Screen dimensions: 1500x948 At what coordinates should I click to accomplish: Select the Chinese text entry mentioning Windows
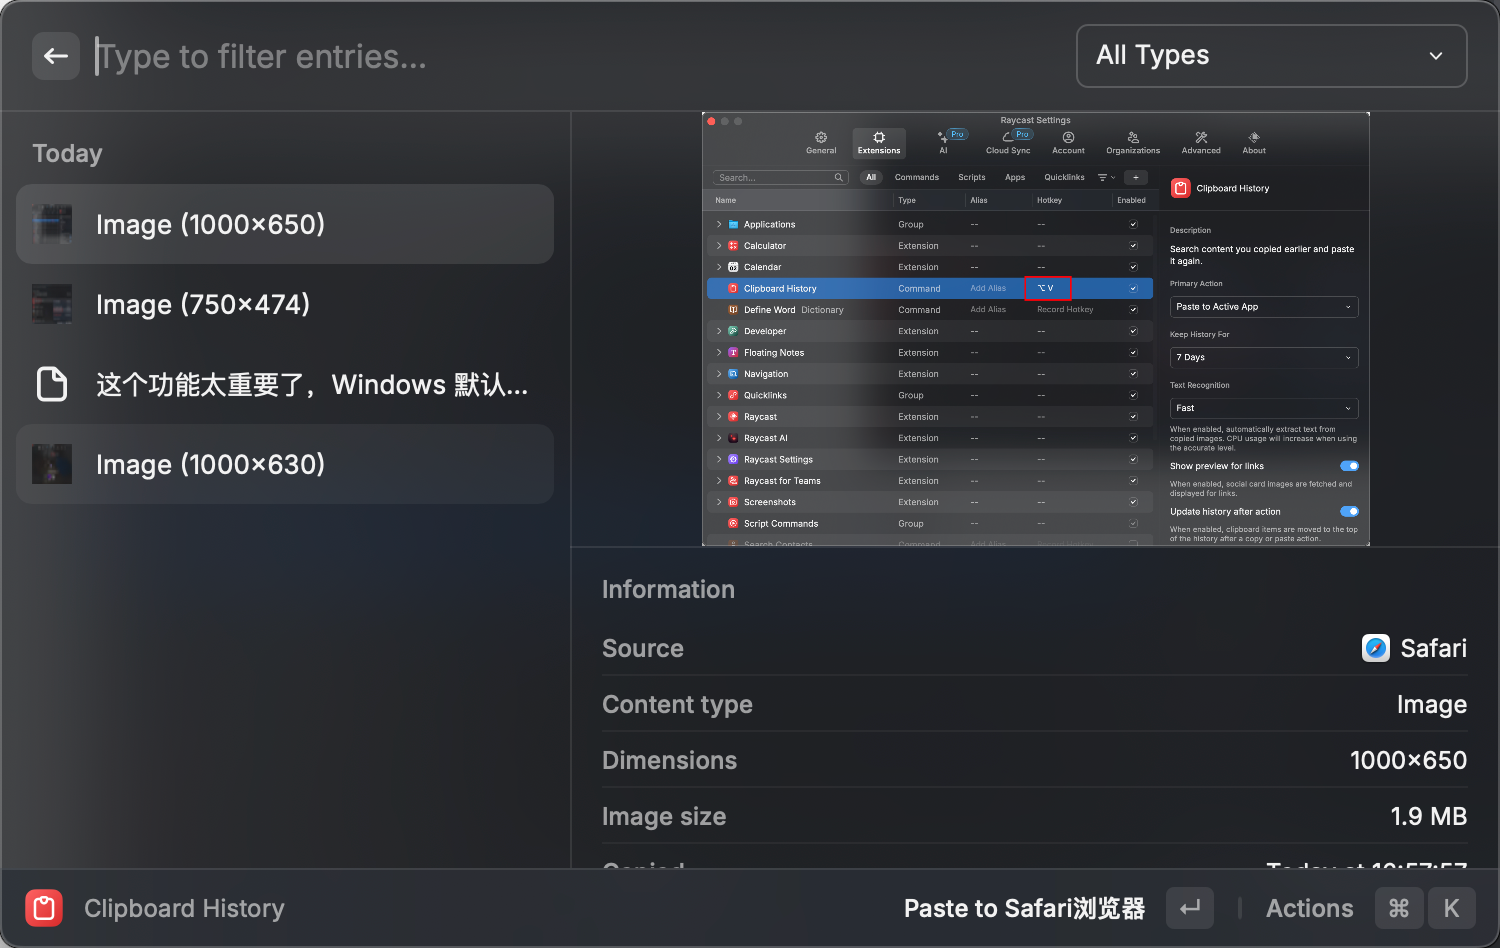pos(285,384)
